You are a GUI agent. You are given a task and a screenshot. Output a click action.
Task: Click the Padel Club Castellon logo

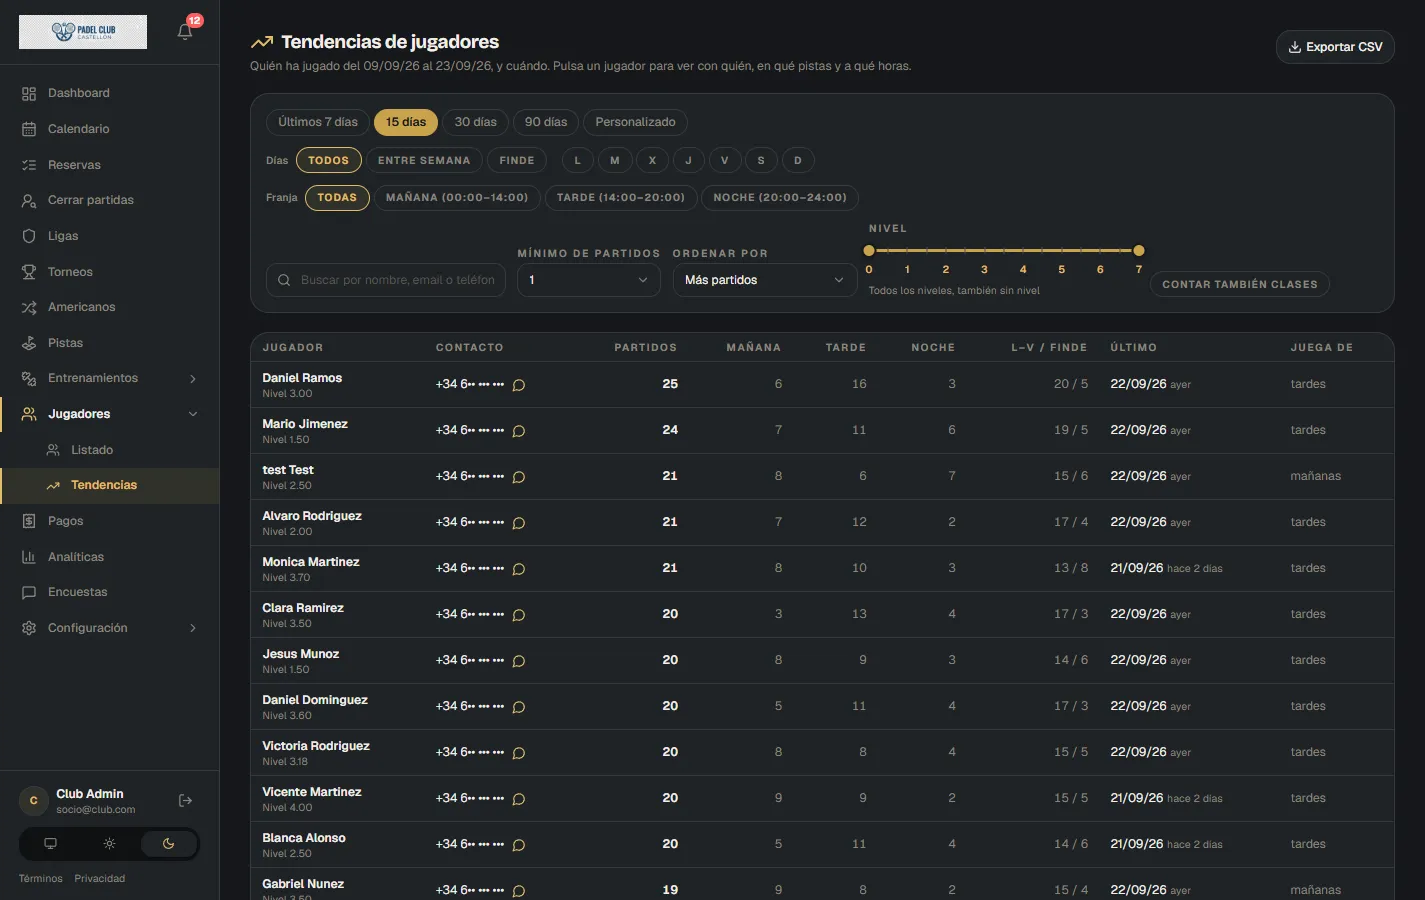point(83,32)
